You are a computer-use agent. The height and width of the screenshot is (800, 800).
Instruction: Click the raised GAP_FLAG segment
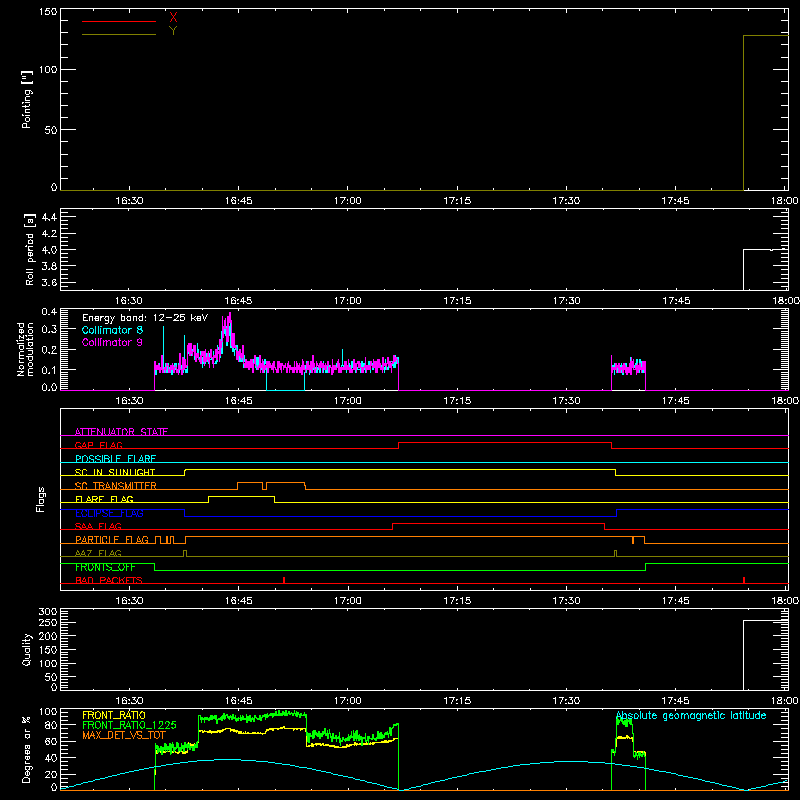click(x=505, y=442)
